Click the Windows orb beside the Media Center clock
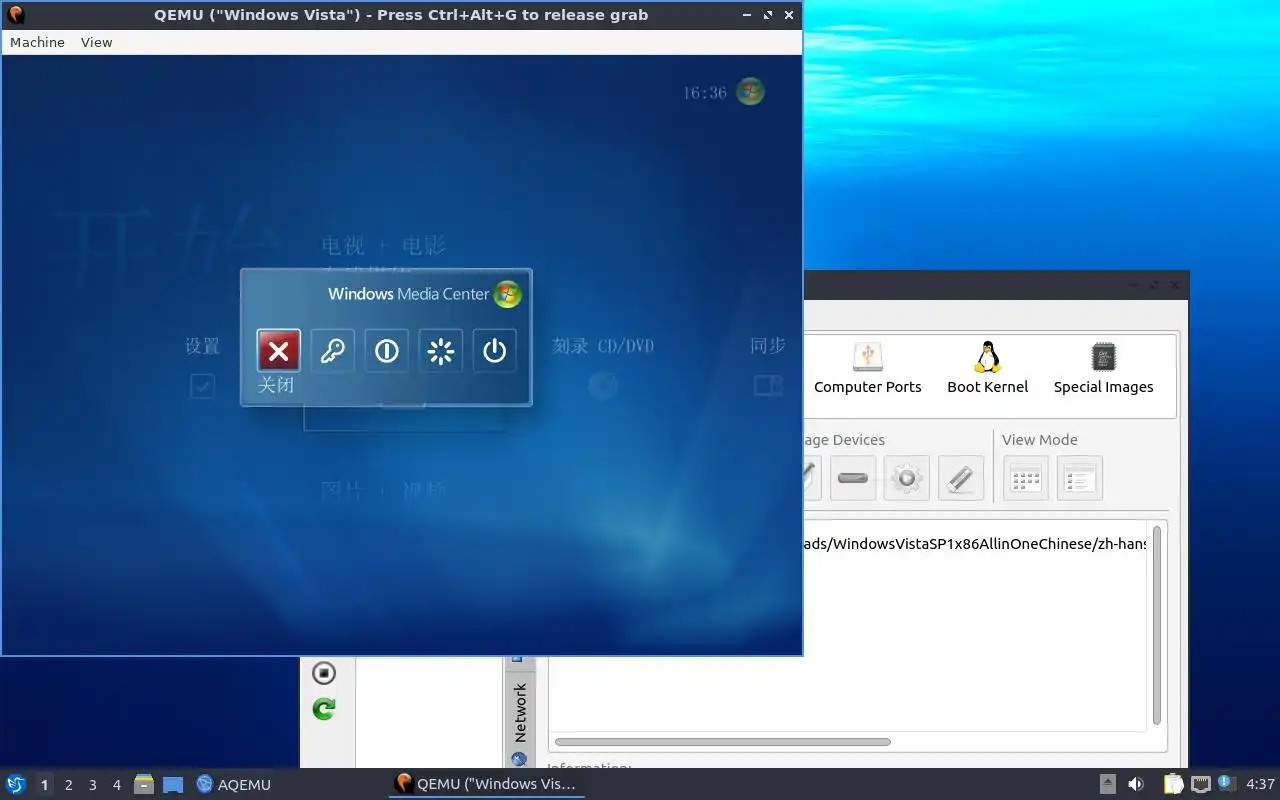1280x800 pixels. (750, 92)
